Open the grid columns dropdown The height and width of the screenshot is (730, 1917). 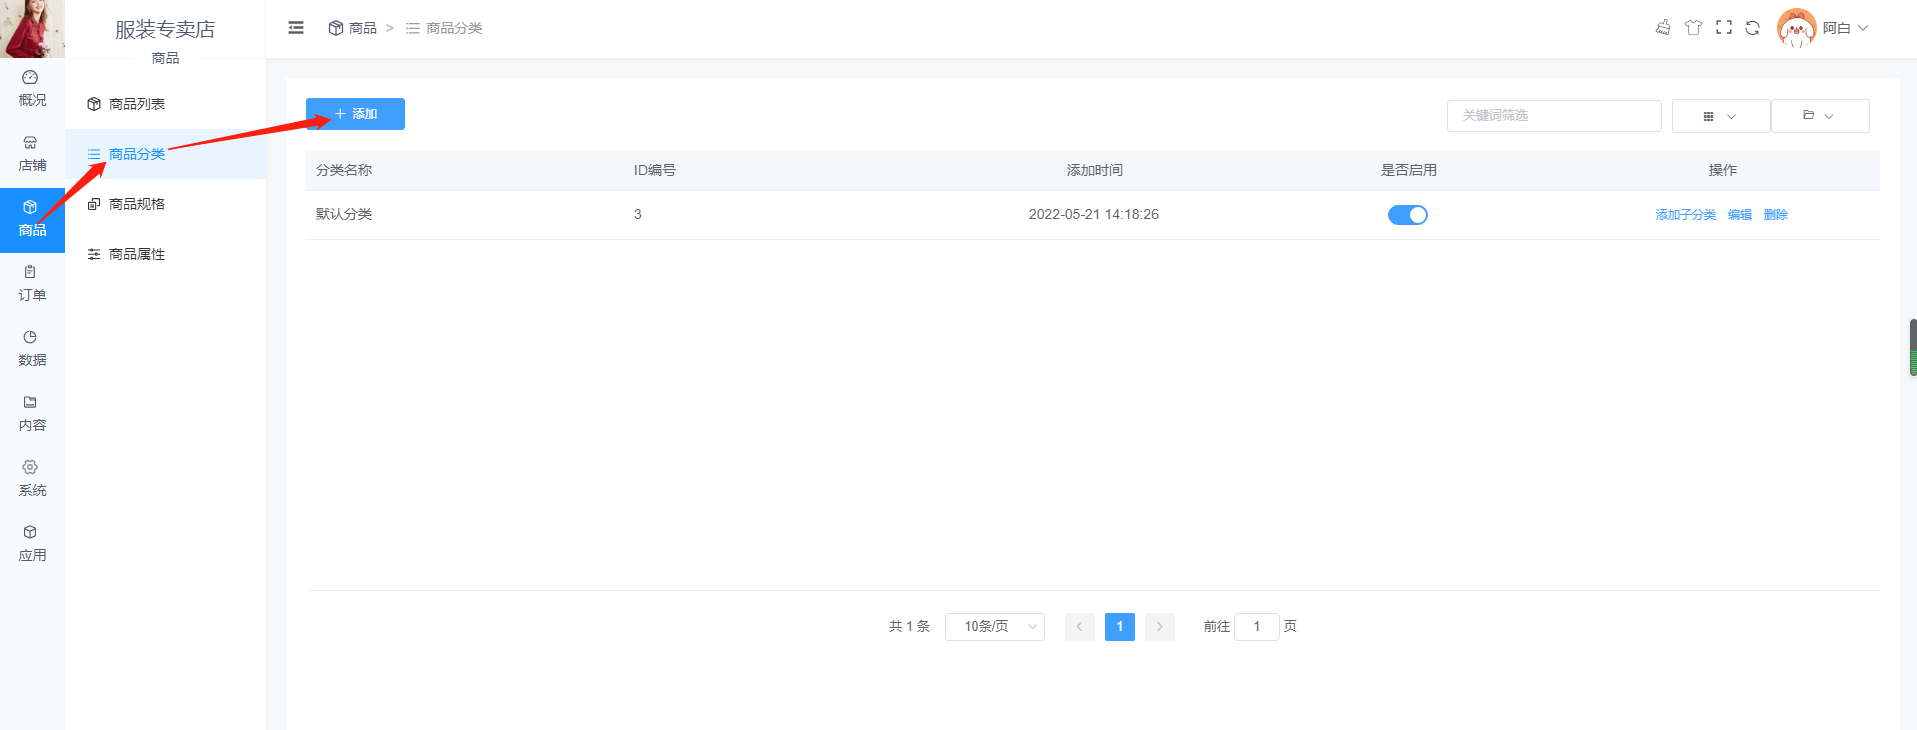pyautogui.click(x=1721, y=116)
